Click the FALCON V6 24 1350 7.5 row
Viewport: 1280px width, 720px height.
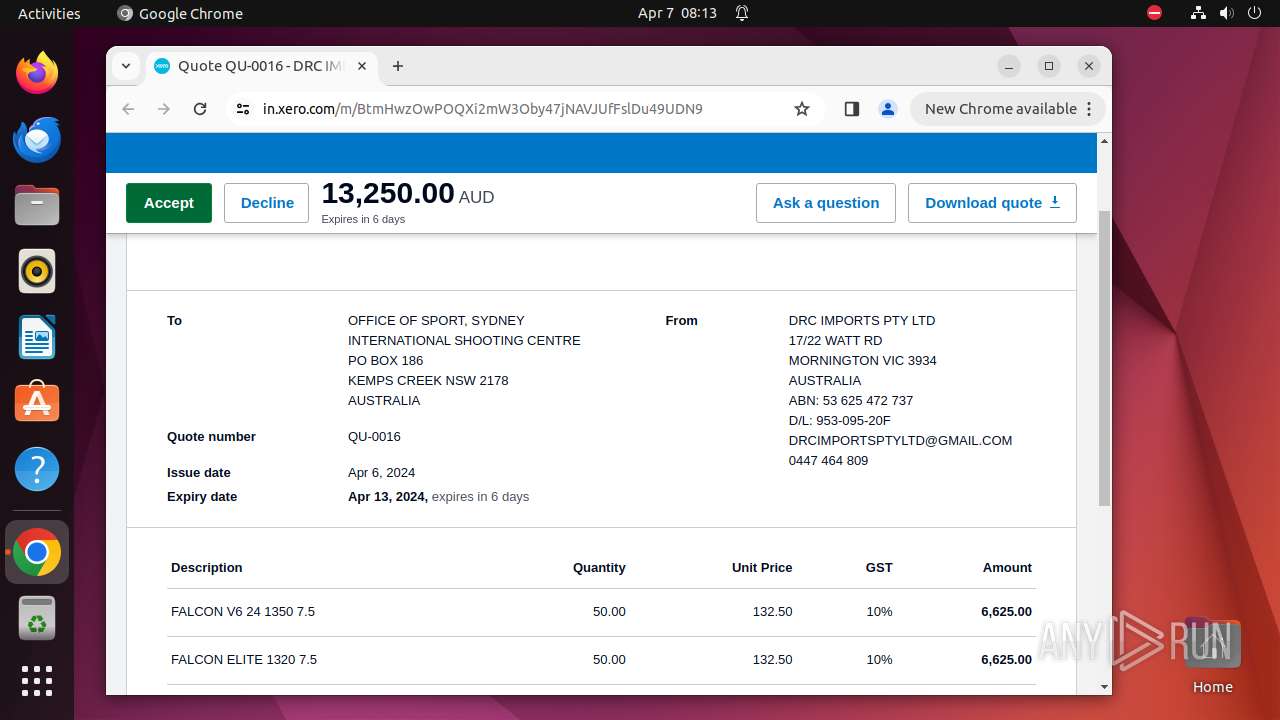point(601,612)
